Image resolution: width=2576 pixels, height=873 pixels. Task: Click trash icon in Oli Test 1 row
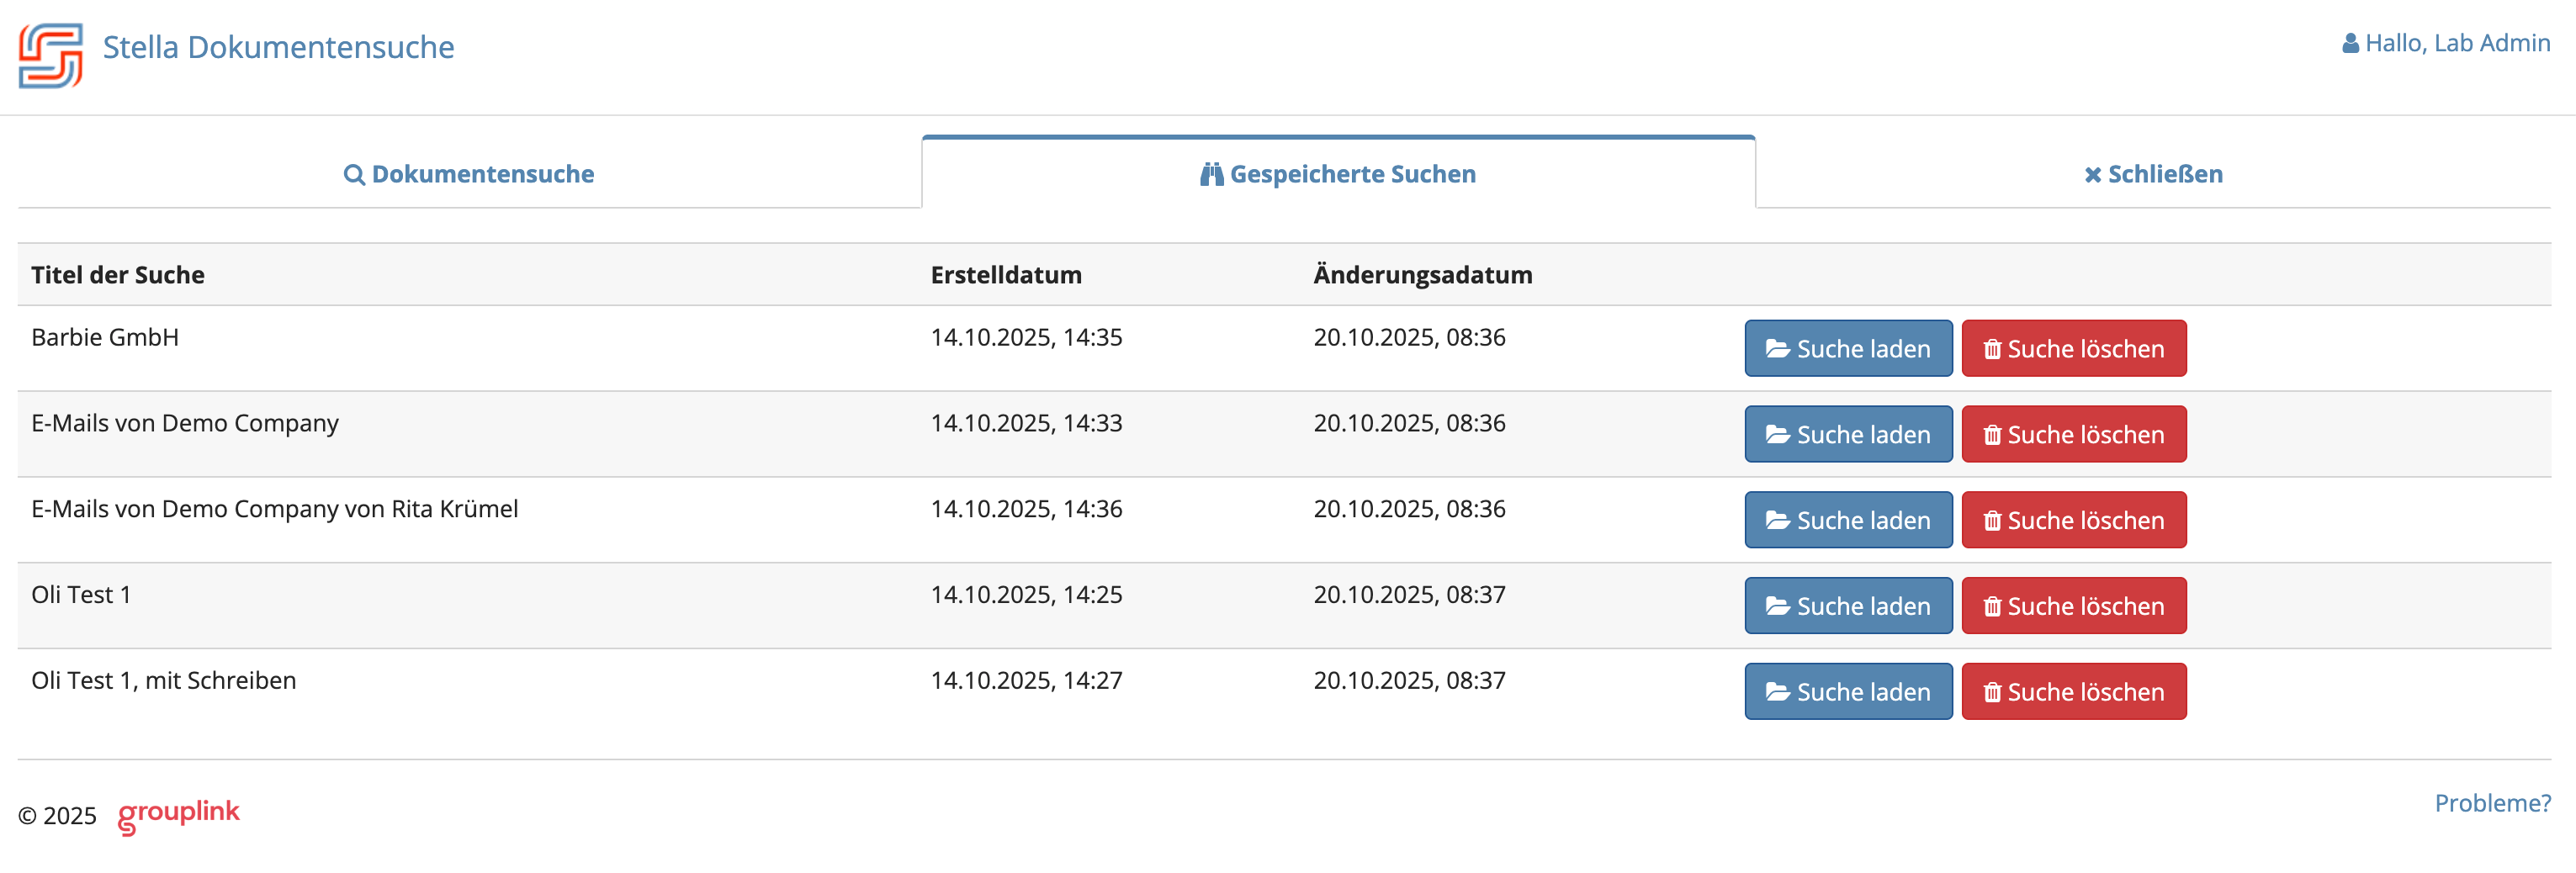[x=1992, y=606]
